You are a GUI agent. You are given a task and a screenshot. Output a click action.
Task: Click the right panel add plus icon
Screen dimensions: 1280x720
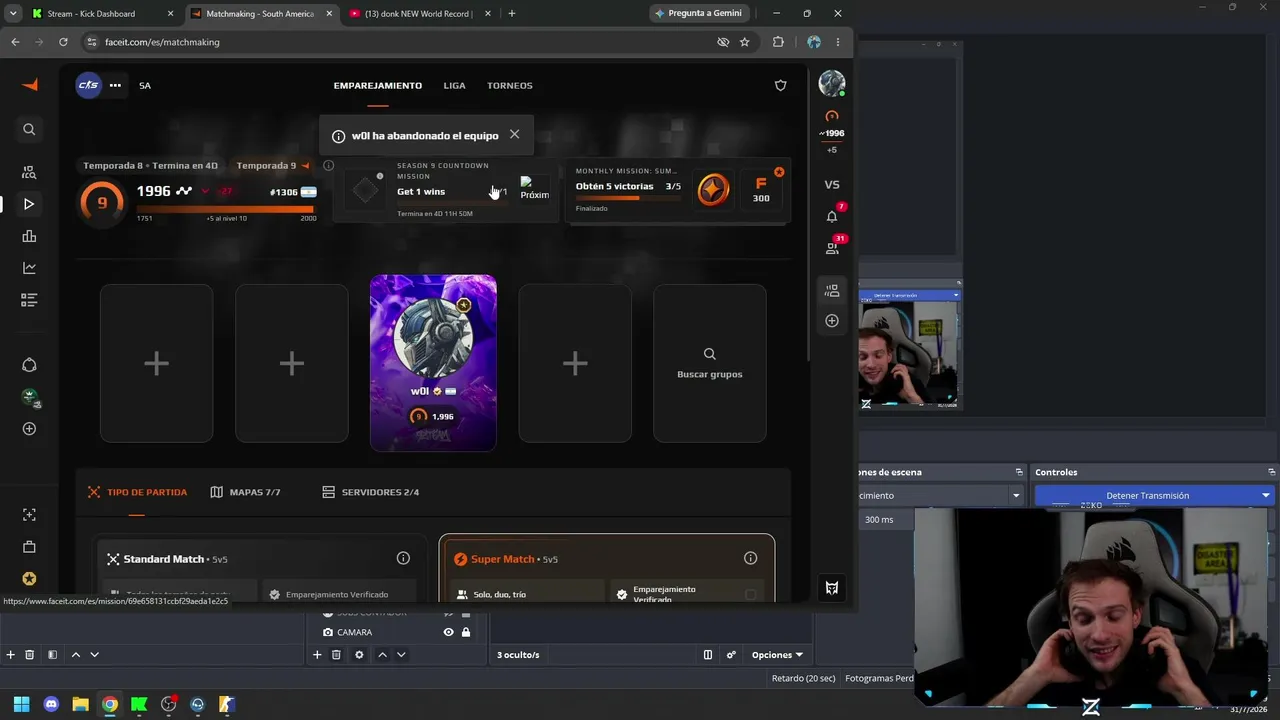[832, 321]
